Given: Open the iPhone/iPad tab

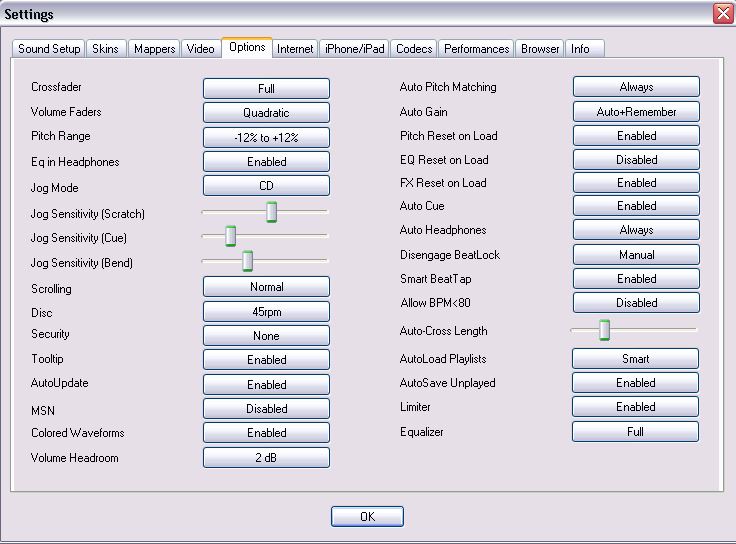Looking at the screenshot, I should (x=355, y=48).
